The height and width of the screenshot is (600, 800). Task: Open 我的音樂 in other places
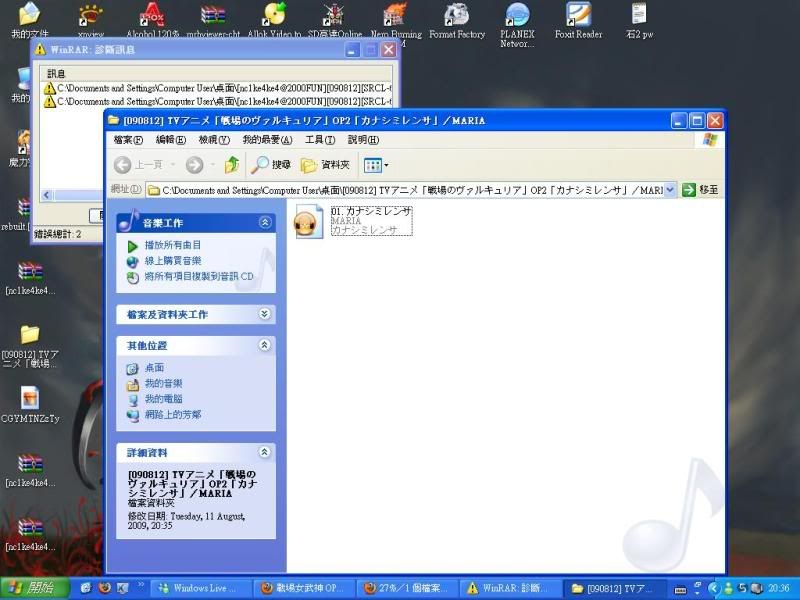(x=163, y=383)
